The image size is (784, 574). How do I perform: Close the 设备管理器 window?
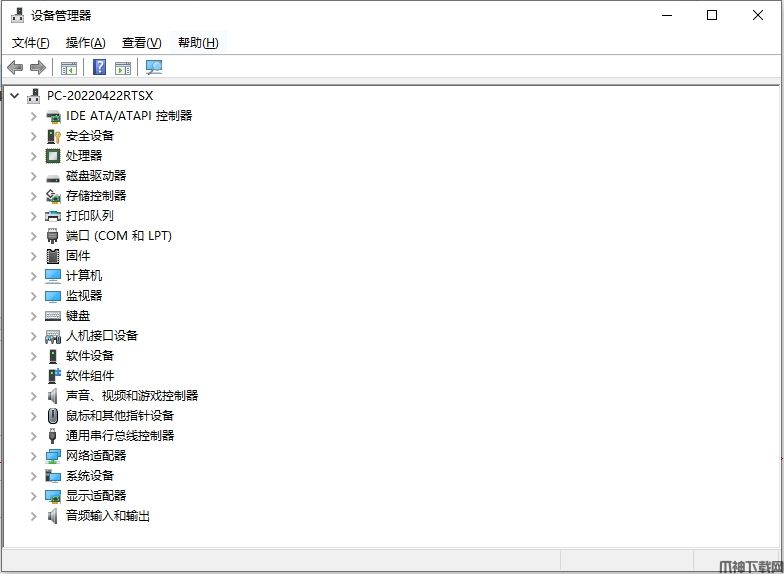[758, 16]
